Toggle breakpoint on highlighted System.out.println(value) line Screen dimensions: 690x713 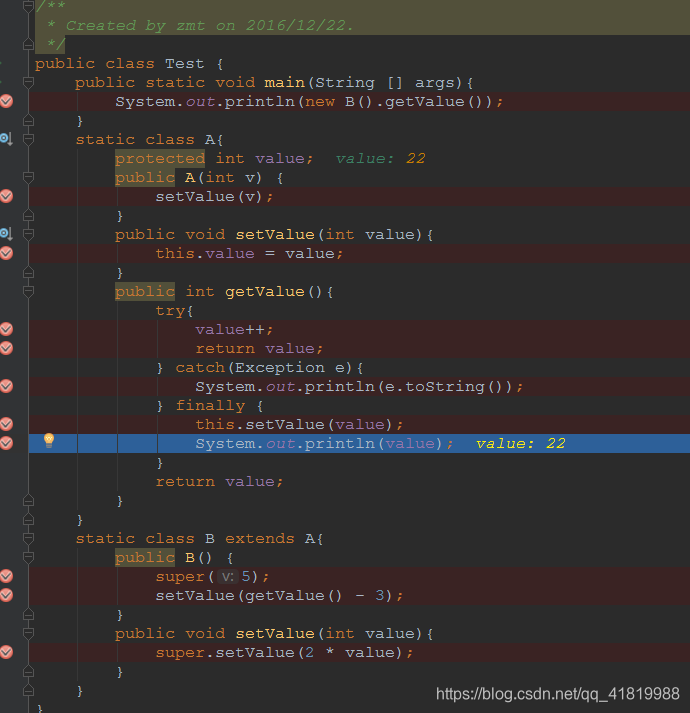pyautogui.click(x=6, y=443)
